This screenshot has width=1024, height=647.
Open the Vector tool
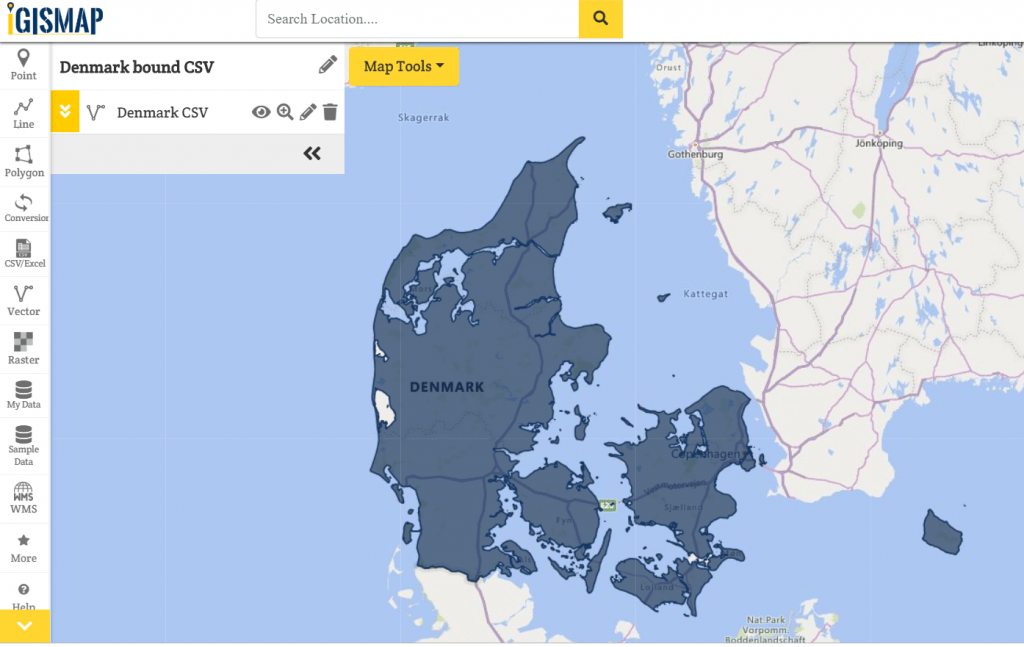click(24, 301)
